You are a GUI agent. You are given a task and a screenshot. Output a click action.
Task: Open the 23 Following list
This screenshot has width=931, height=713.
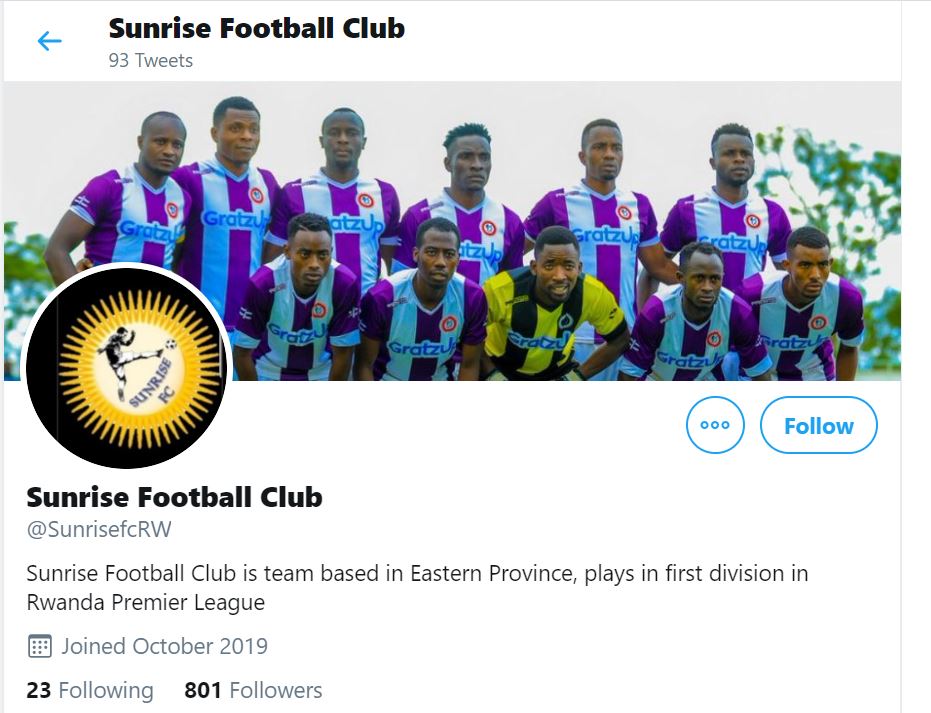pos(90,690)
